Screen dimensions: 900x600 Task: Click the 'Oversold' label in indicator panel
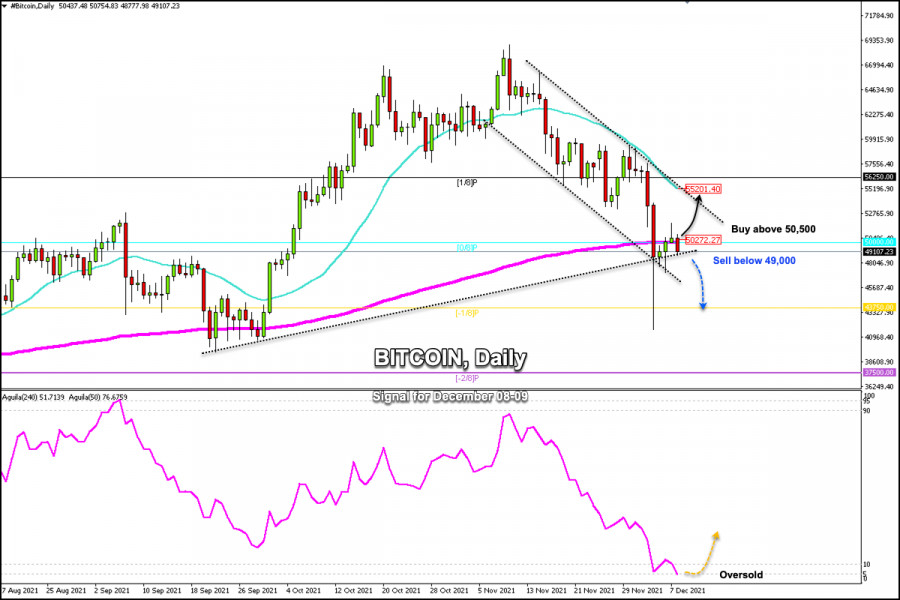click(741, 575)
